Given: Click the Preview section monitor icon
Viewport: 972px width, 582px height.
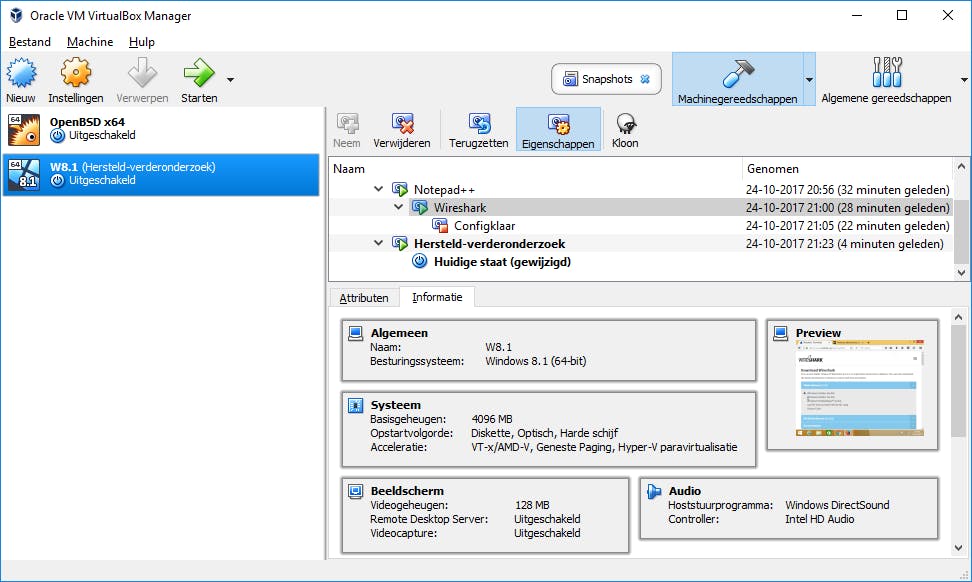Looking at the screenshot, I should click(x=780, y=333).
